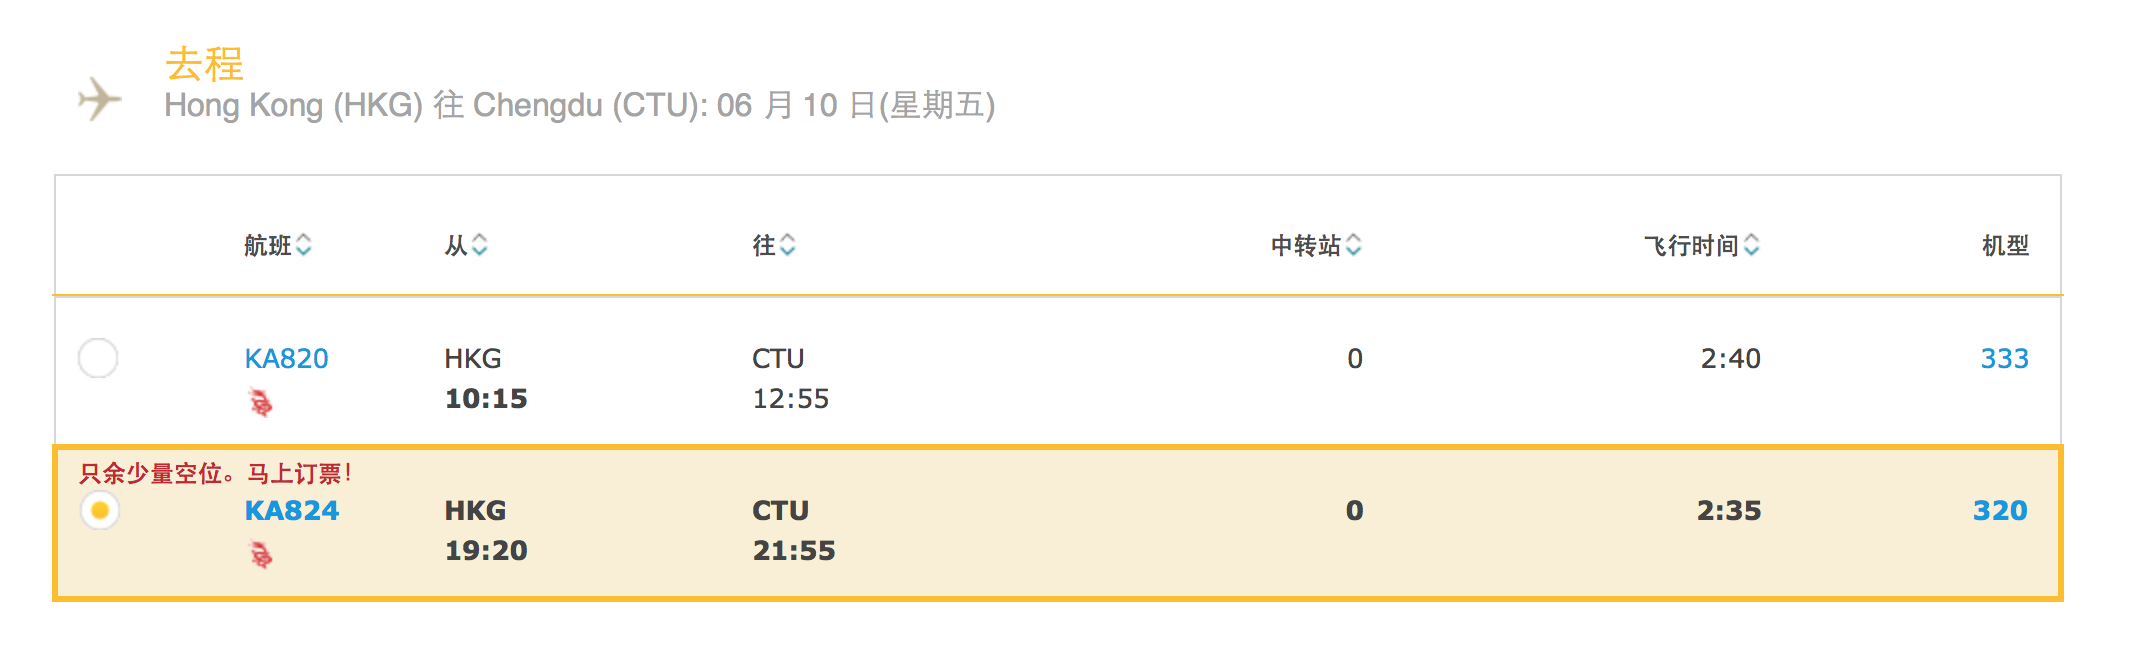Image resolution: width=2140 pixels, height=664 pixels.
Task: Click the 机型 column header
Action: [2006, 245]
